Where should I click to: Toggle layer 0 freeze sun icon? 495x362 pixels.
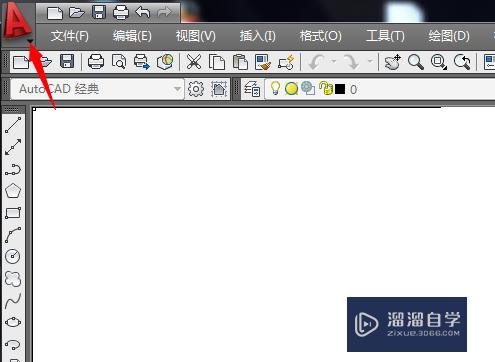291,89
